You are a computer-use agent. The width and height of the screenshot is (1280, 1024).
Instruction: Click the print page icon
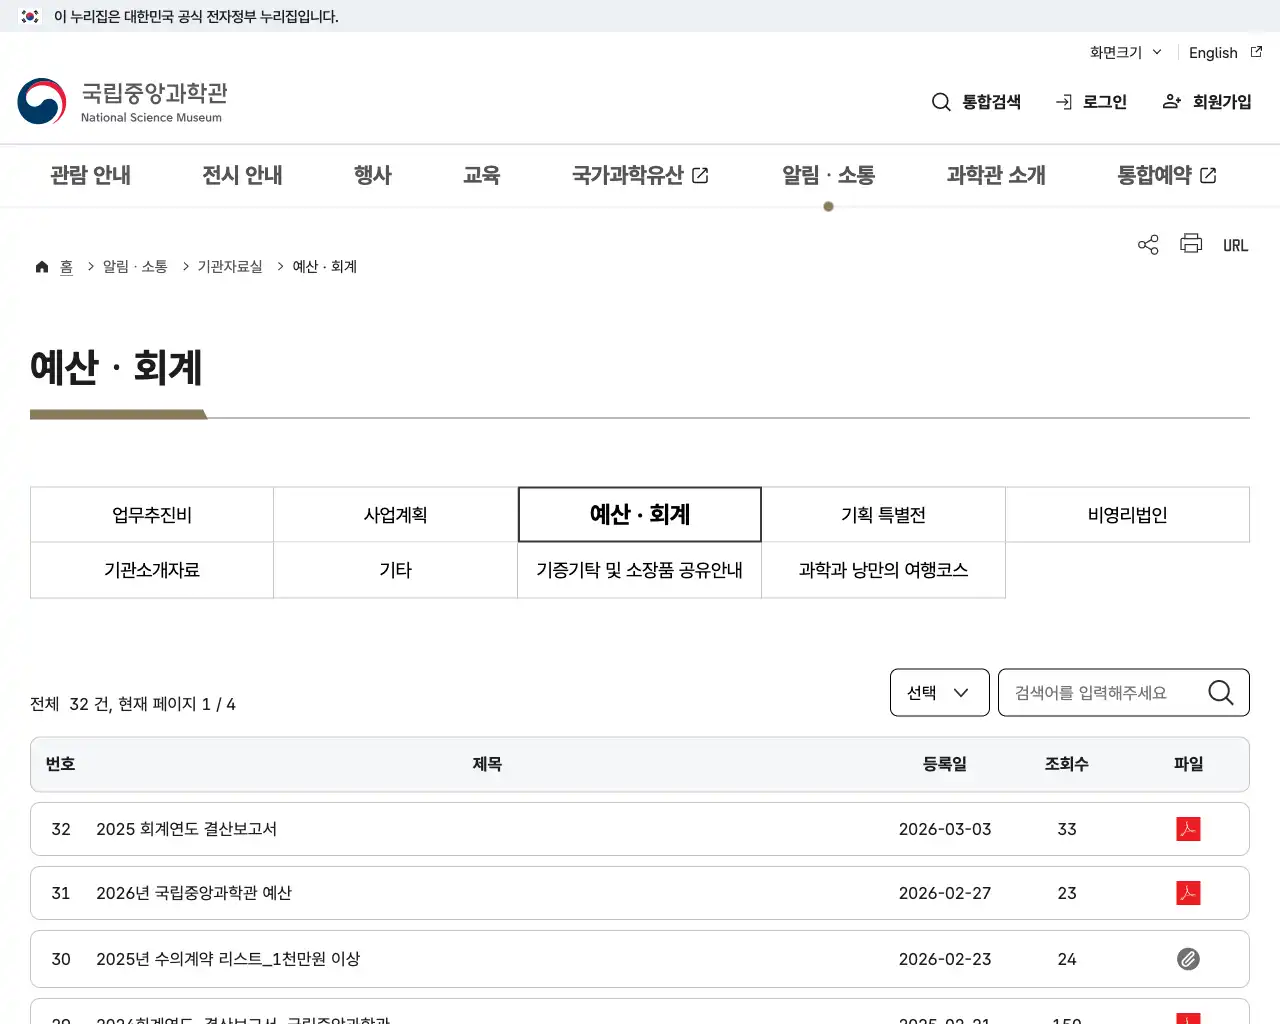pos(1190,244)
